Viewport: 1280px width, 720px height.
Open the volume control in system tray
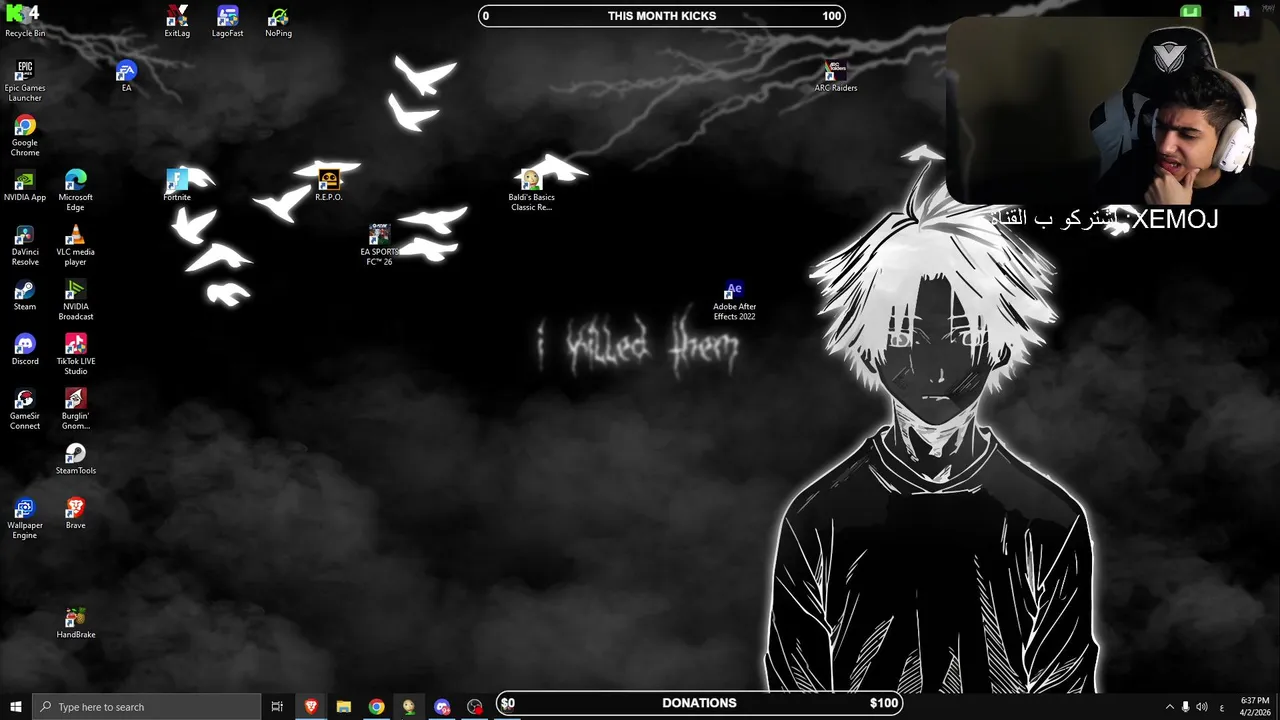1202,707
